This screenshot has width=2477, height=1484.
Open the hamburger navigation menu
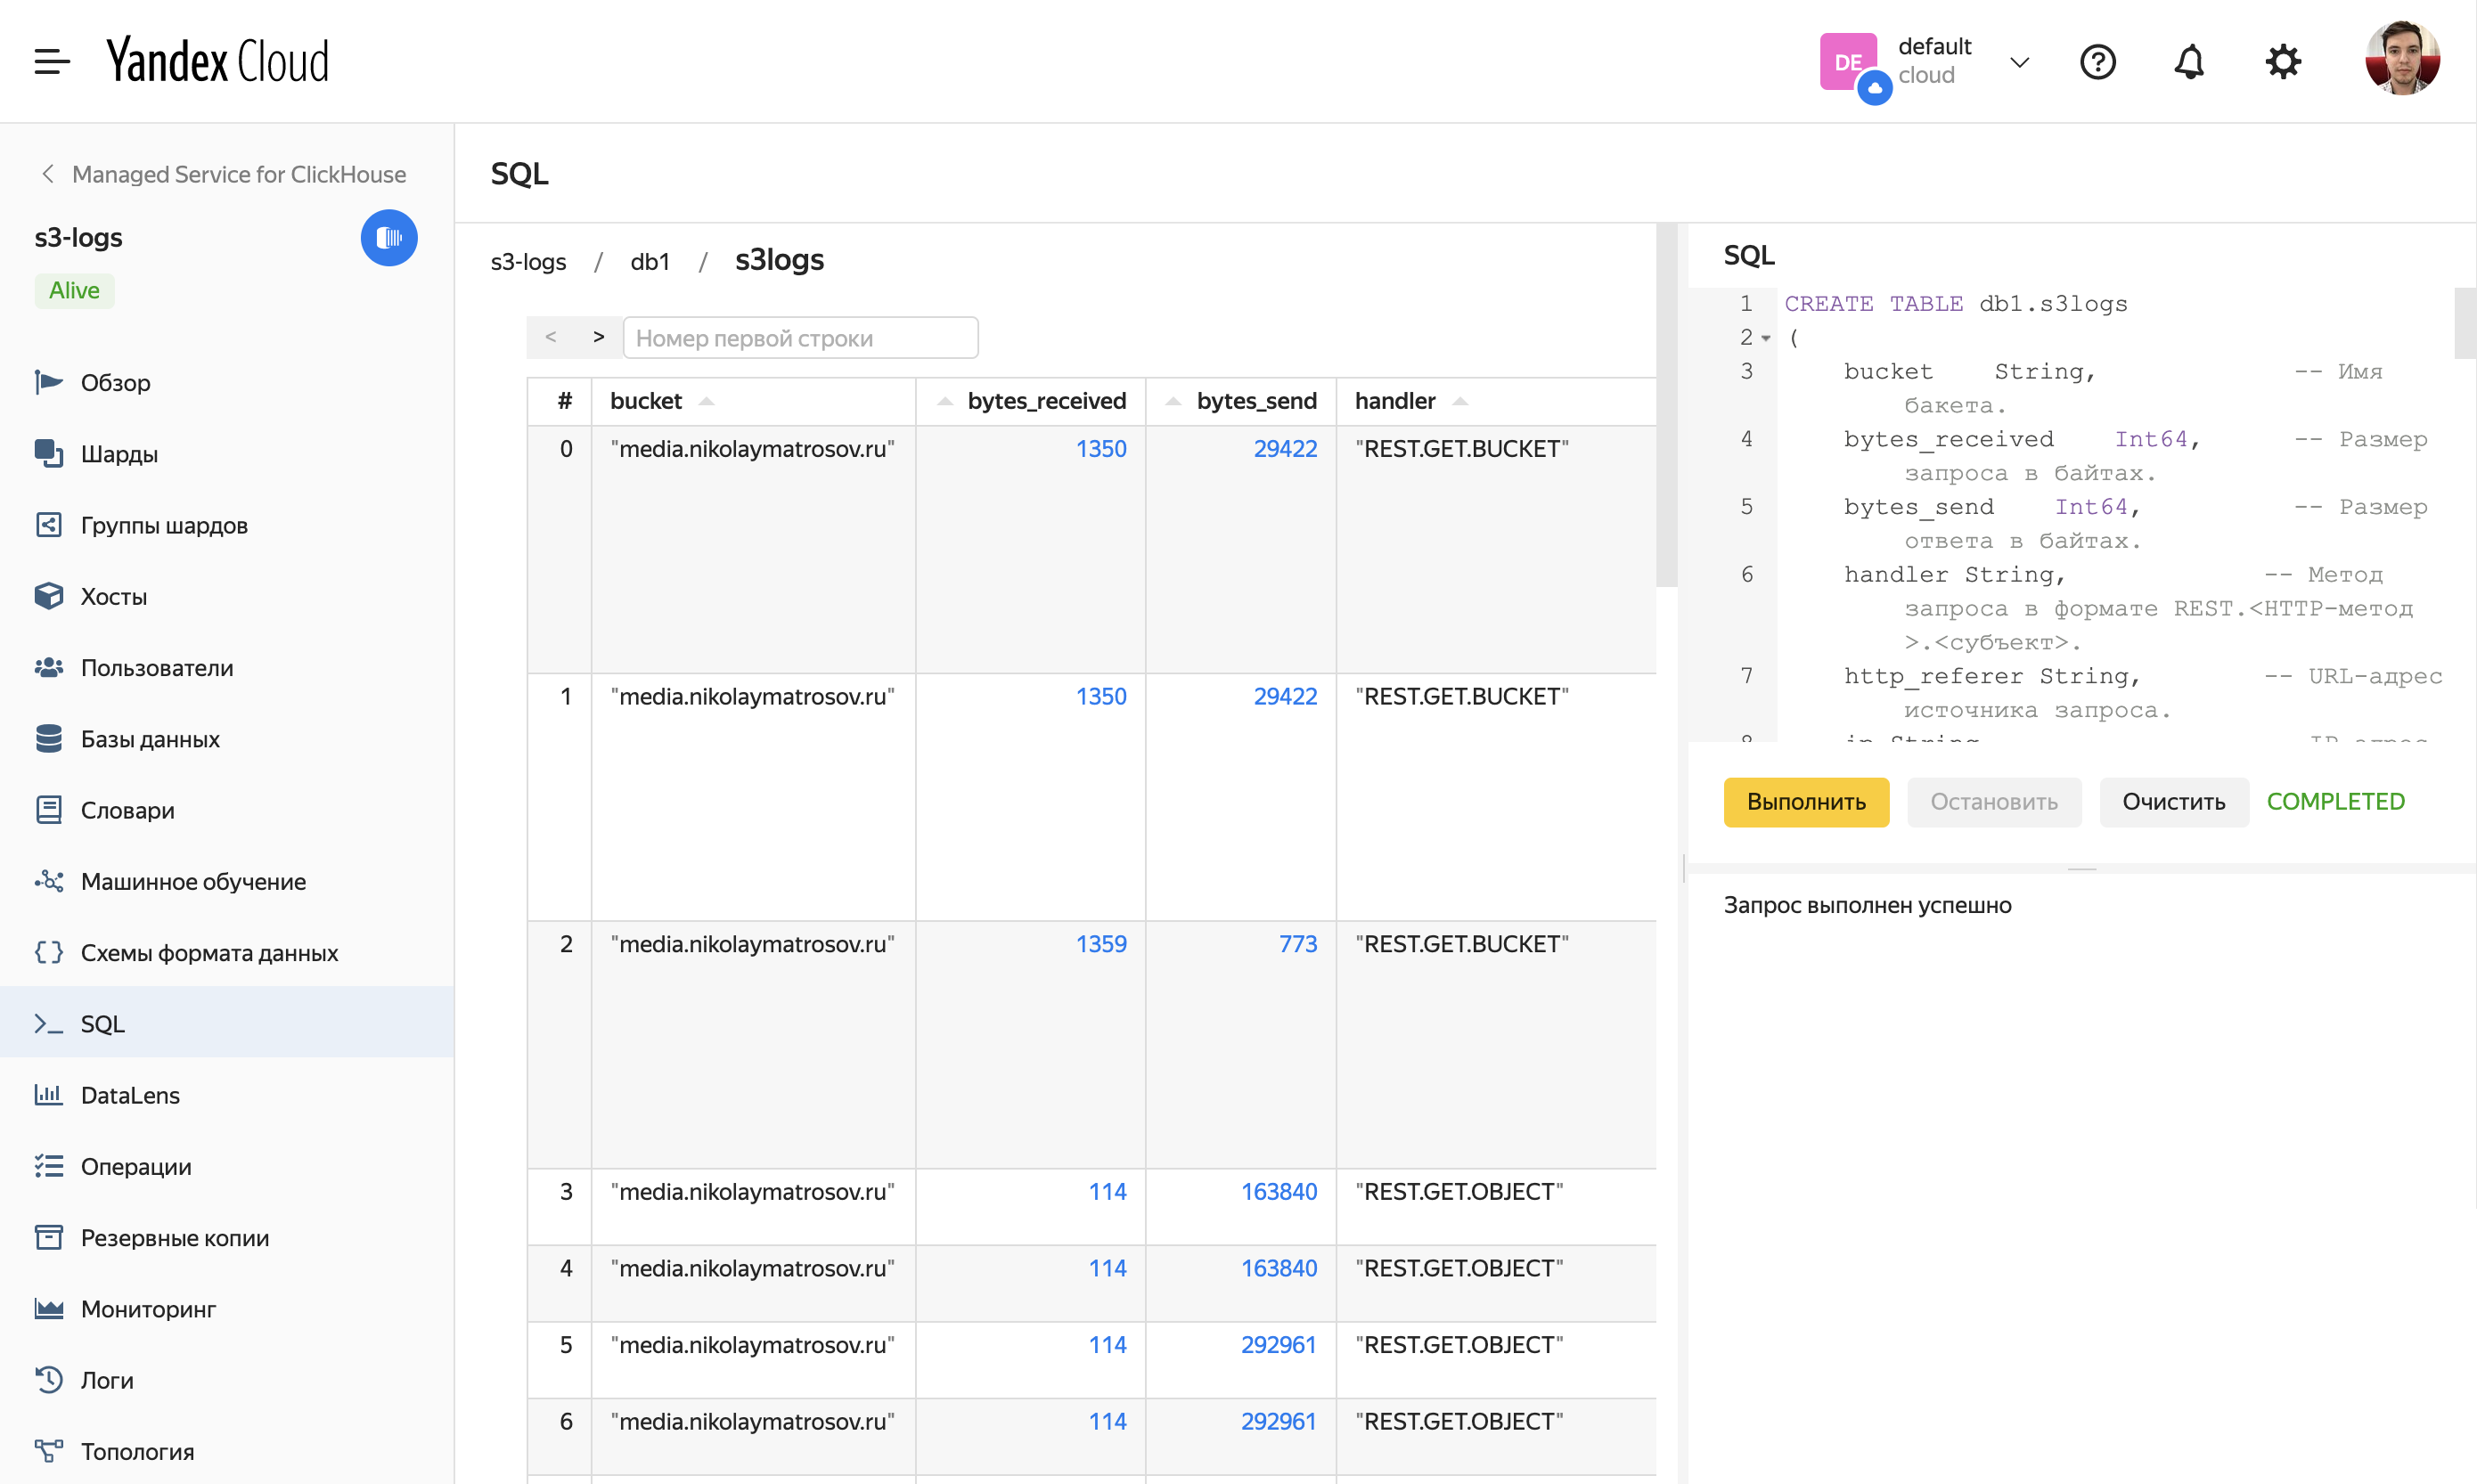coord(52,61)
